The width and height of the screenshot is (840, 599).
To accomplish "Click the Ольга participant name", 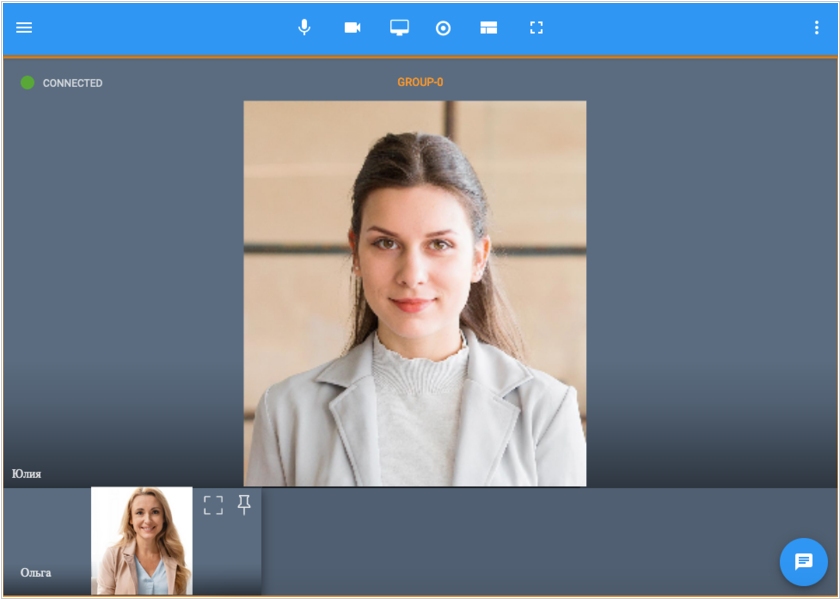I will coord(36,573).
